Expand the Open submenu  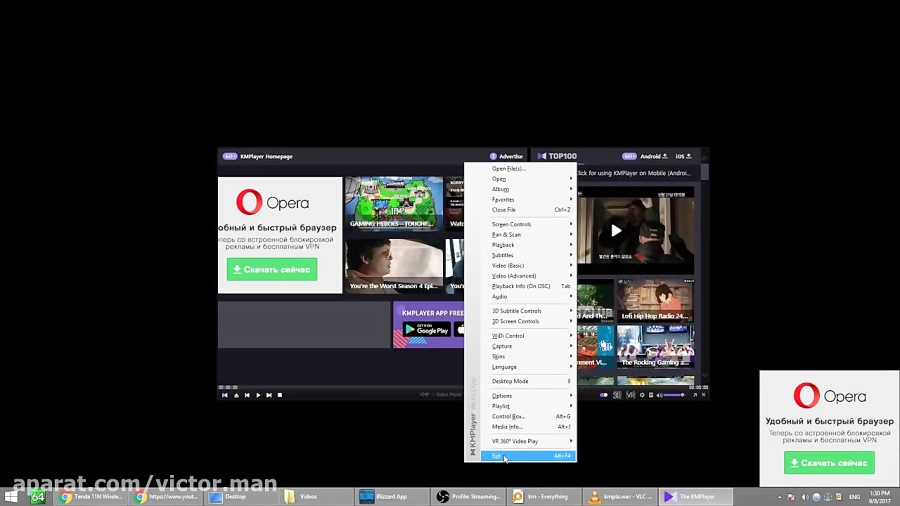527,179
